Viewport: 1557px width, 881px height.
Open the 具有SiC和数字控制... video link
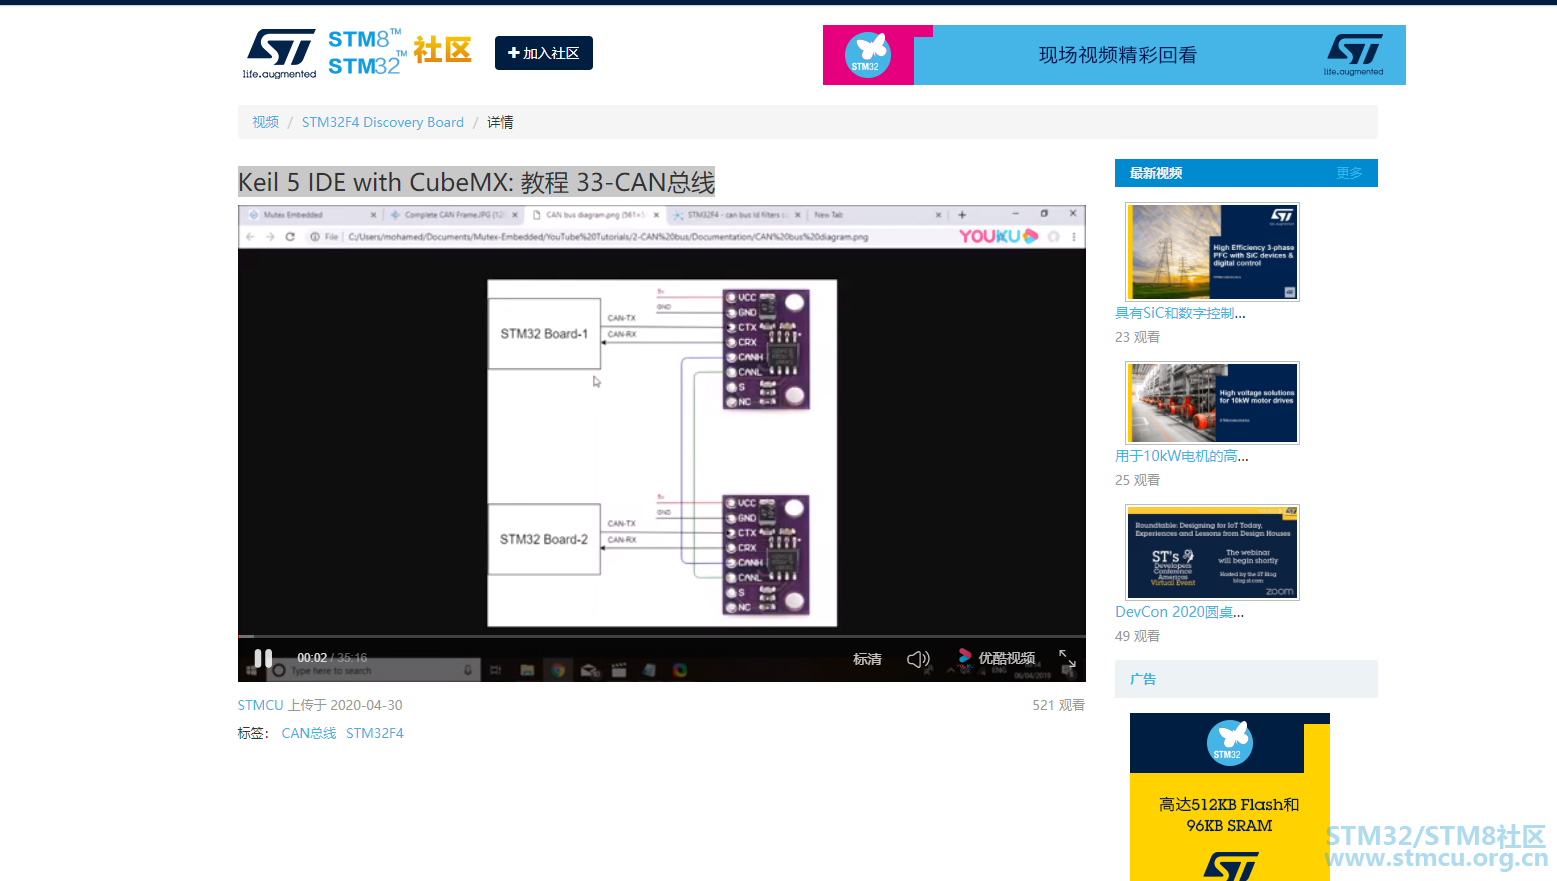[x=1180, y=313]
